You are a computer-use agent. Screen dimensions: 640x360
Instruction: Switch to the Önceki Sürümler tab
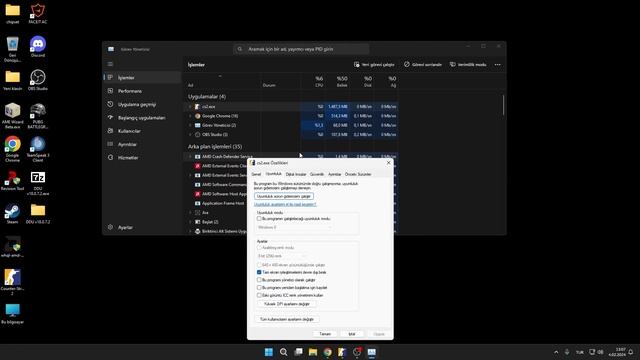(x=358, y=174)
